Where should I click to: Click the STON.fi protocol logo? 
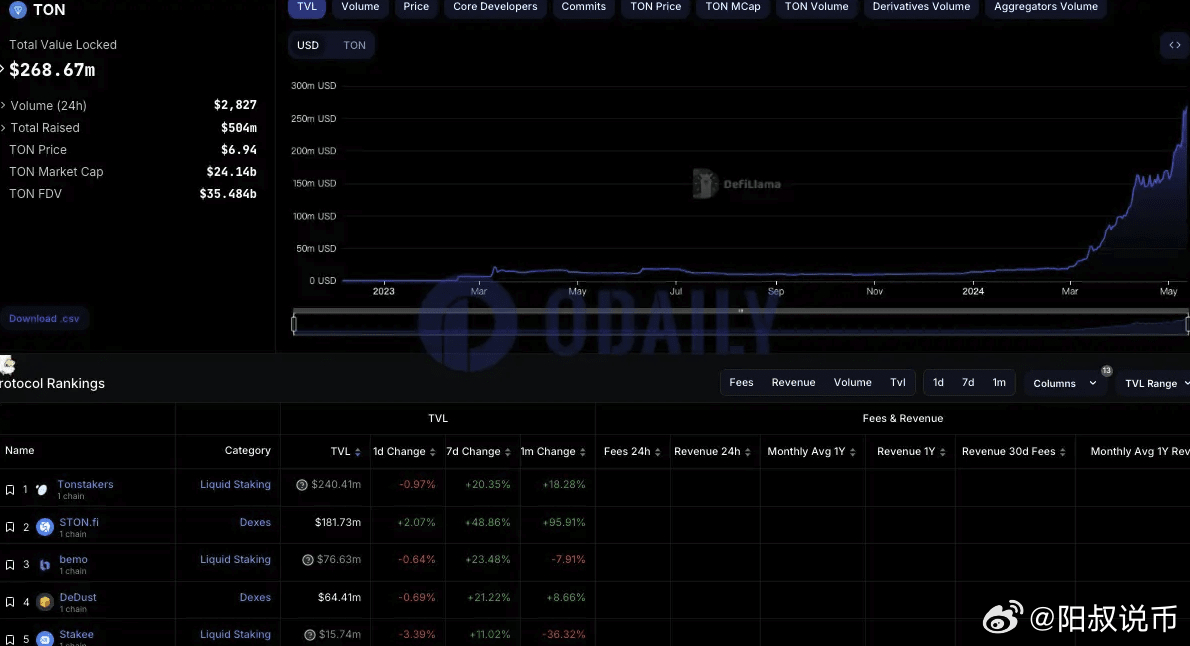[44, 527]
